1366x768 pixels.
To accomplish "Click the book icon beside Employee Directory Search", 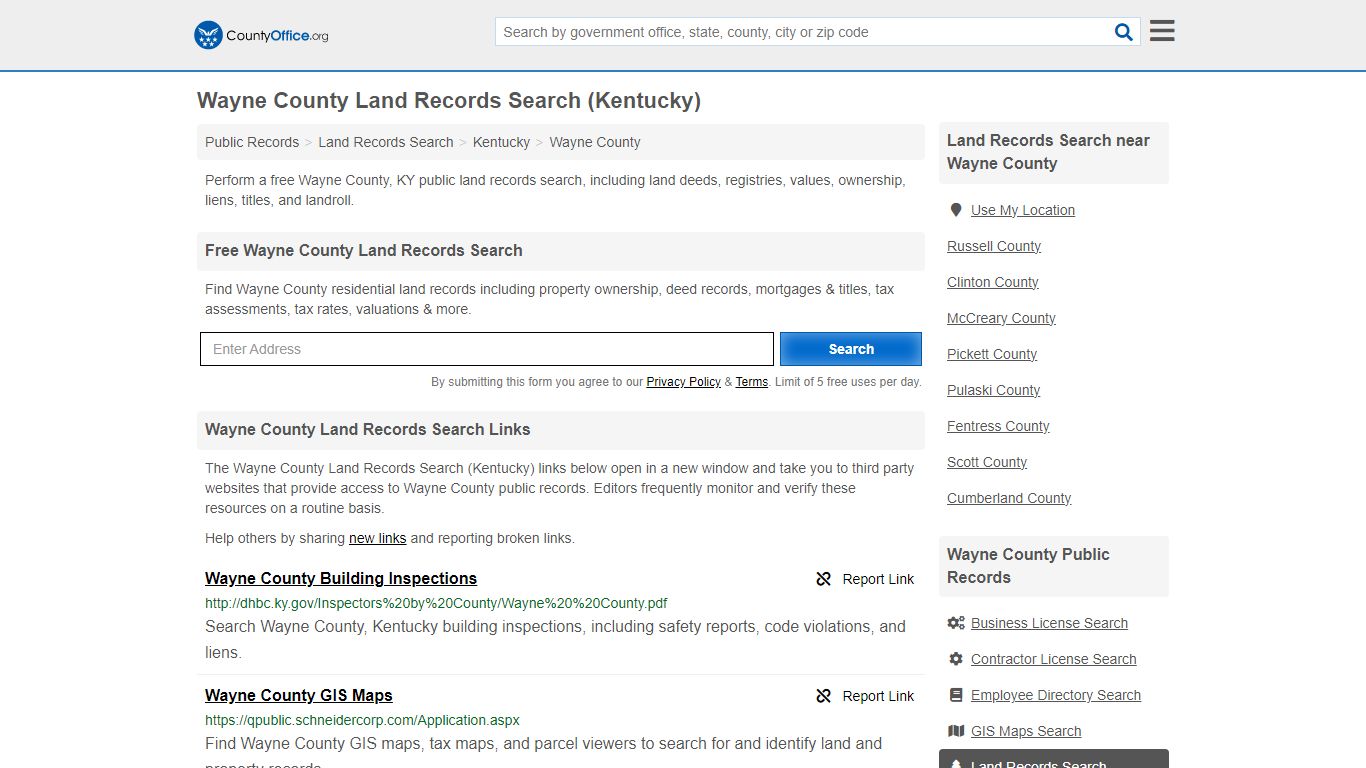I will [x=956, y=695].
